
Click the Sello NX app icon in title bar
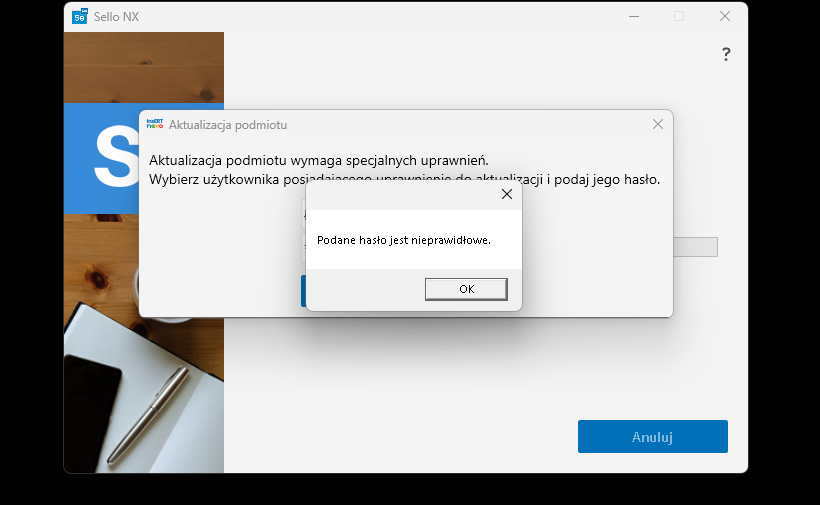(80, 16)
